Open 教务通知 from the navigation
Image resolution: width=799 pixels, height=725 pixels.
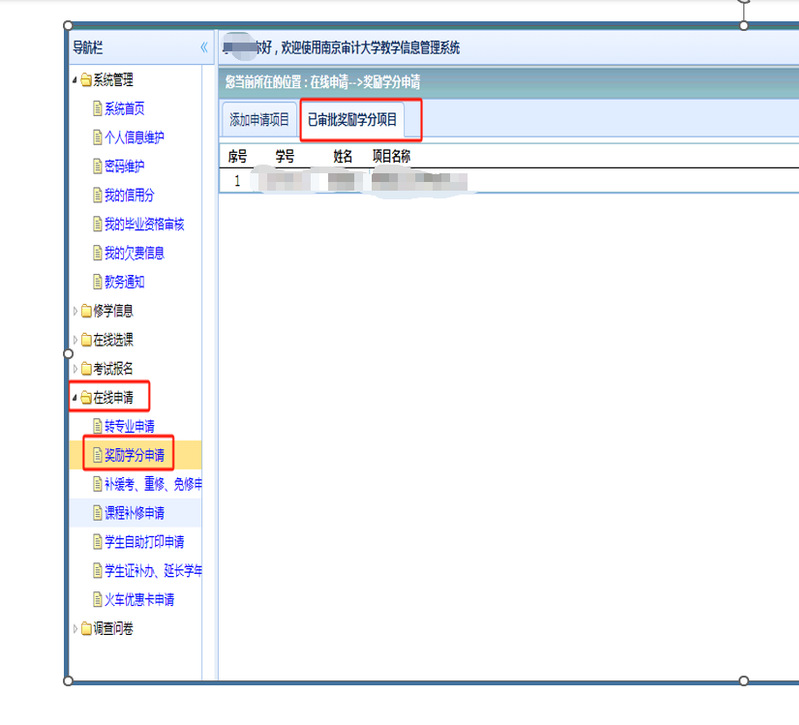click(124, 282)
